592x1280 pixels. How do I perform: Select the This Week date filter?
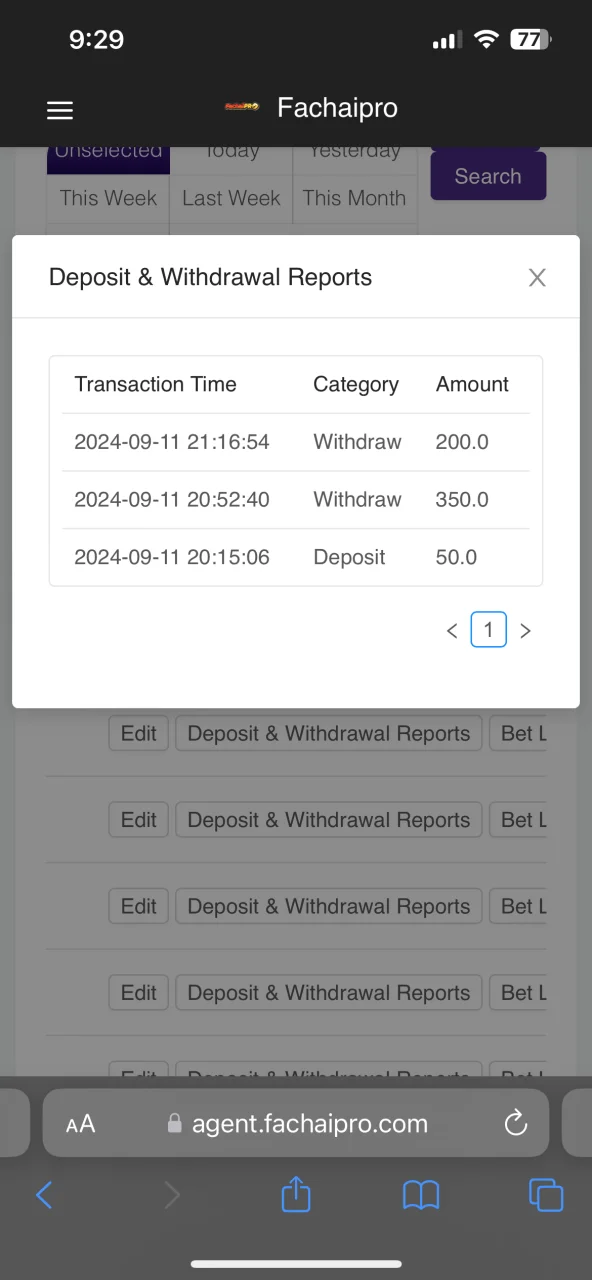pos(108,198)
